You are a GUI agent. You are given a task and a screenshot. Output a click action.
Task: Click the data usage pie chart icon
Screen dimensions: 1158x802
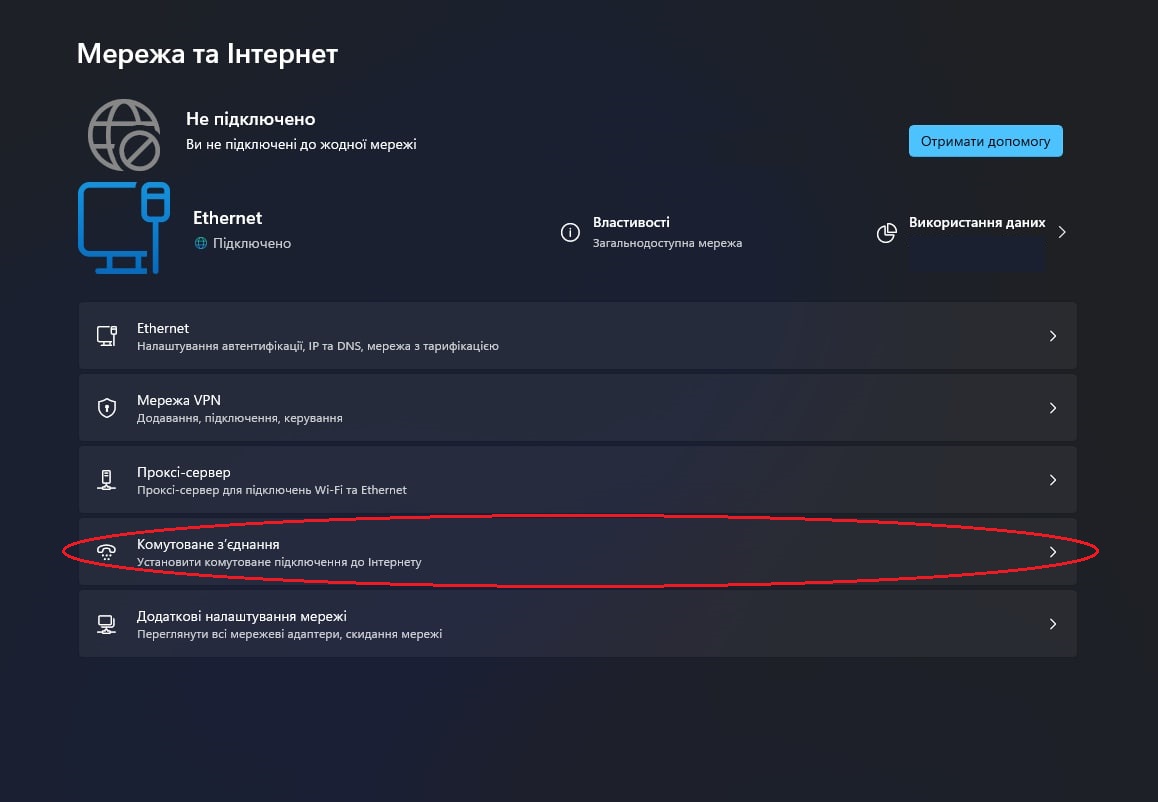pyautogui.click(x=886, y=233)
